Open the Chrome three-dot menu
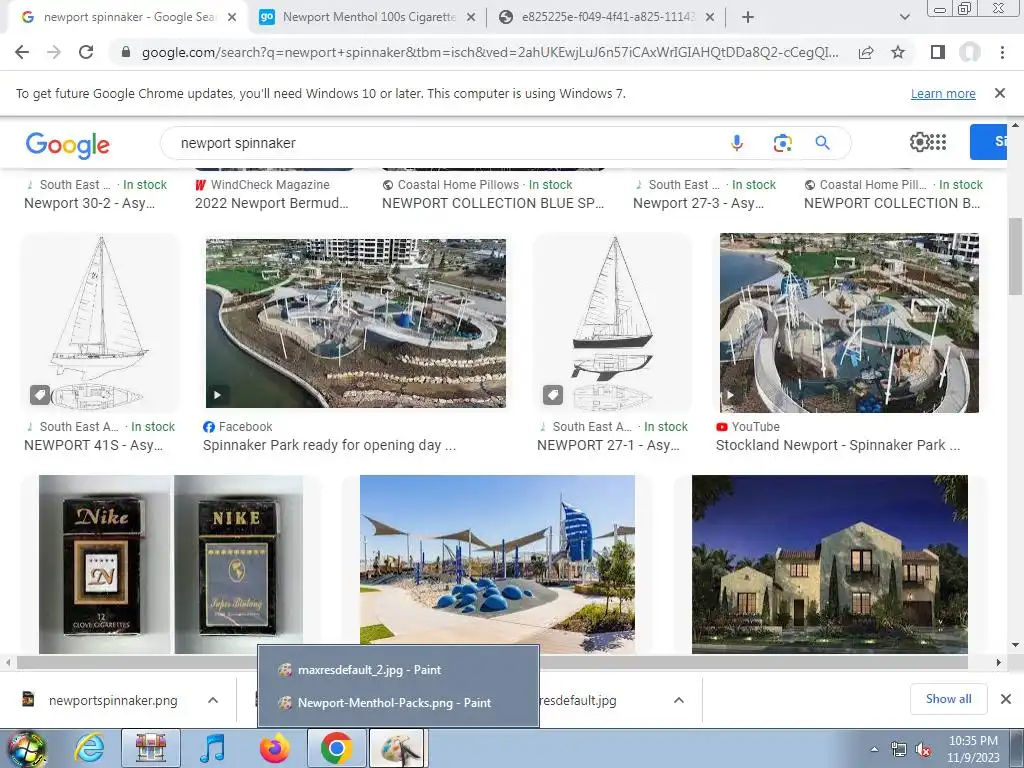The width and height of the screenshot is (1024, 768). (x=1002, y=52)
